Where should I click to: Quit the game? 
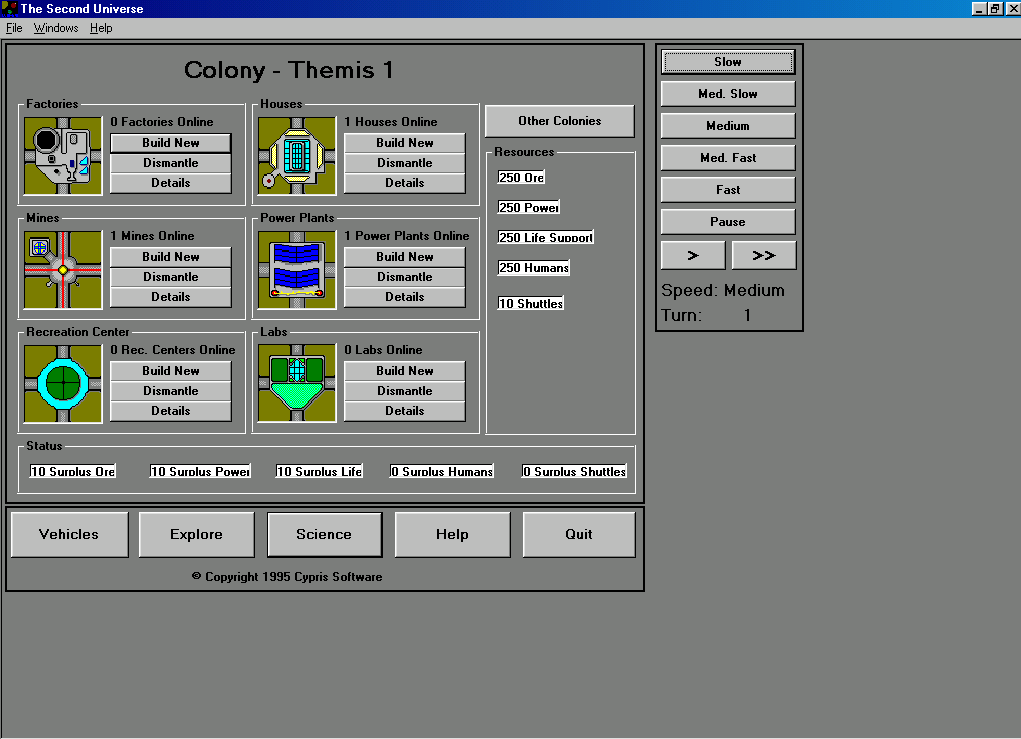pos(579,535)
